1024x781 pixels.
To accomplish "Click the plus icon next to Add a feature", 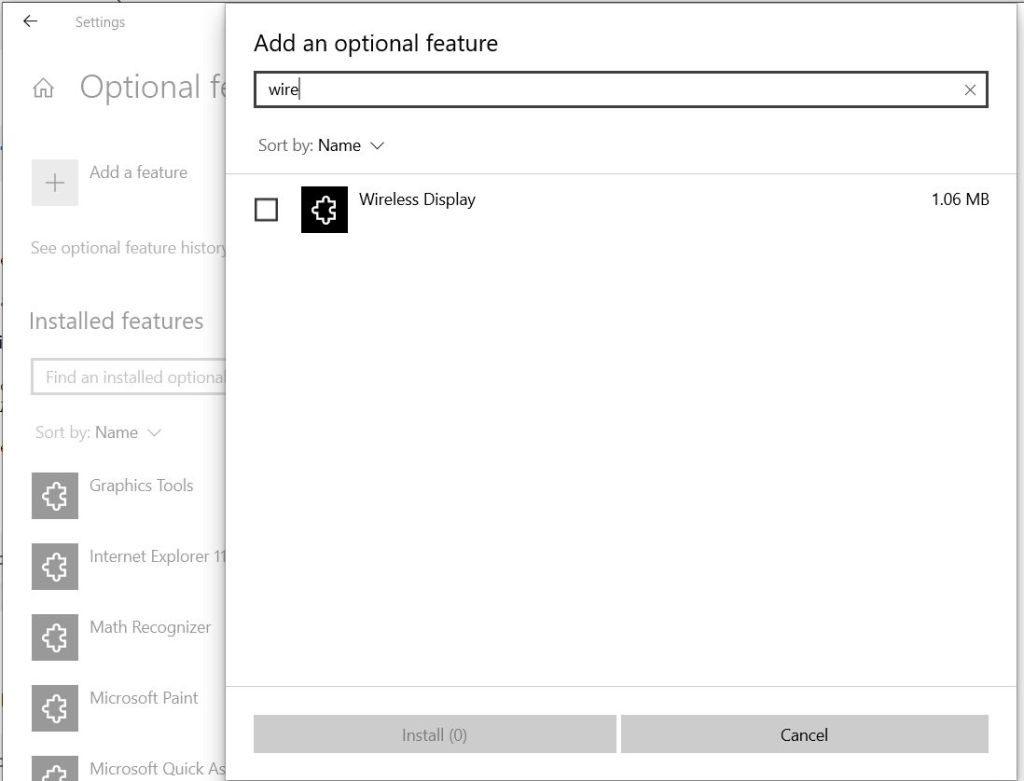I will pos(54,182).
